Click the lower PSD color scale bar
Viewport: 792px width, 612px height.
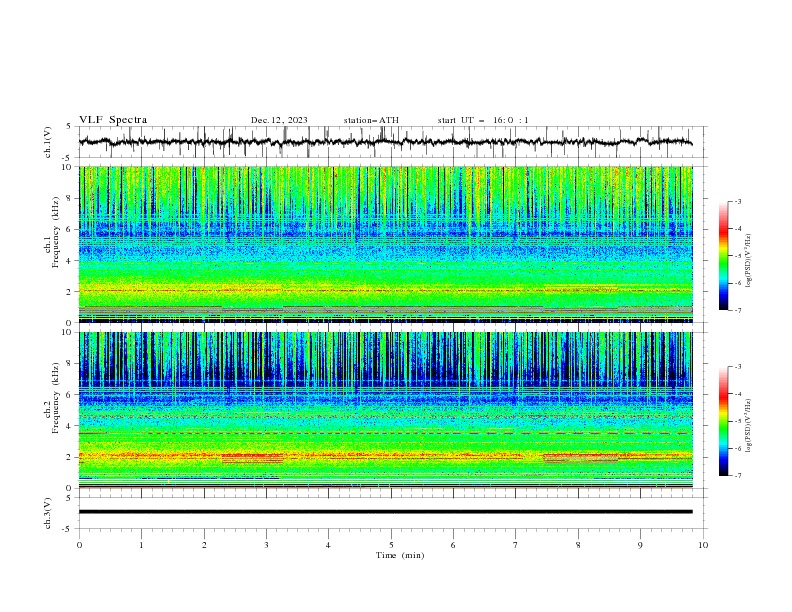tap(724, 421)
